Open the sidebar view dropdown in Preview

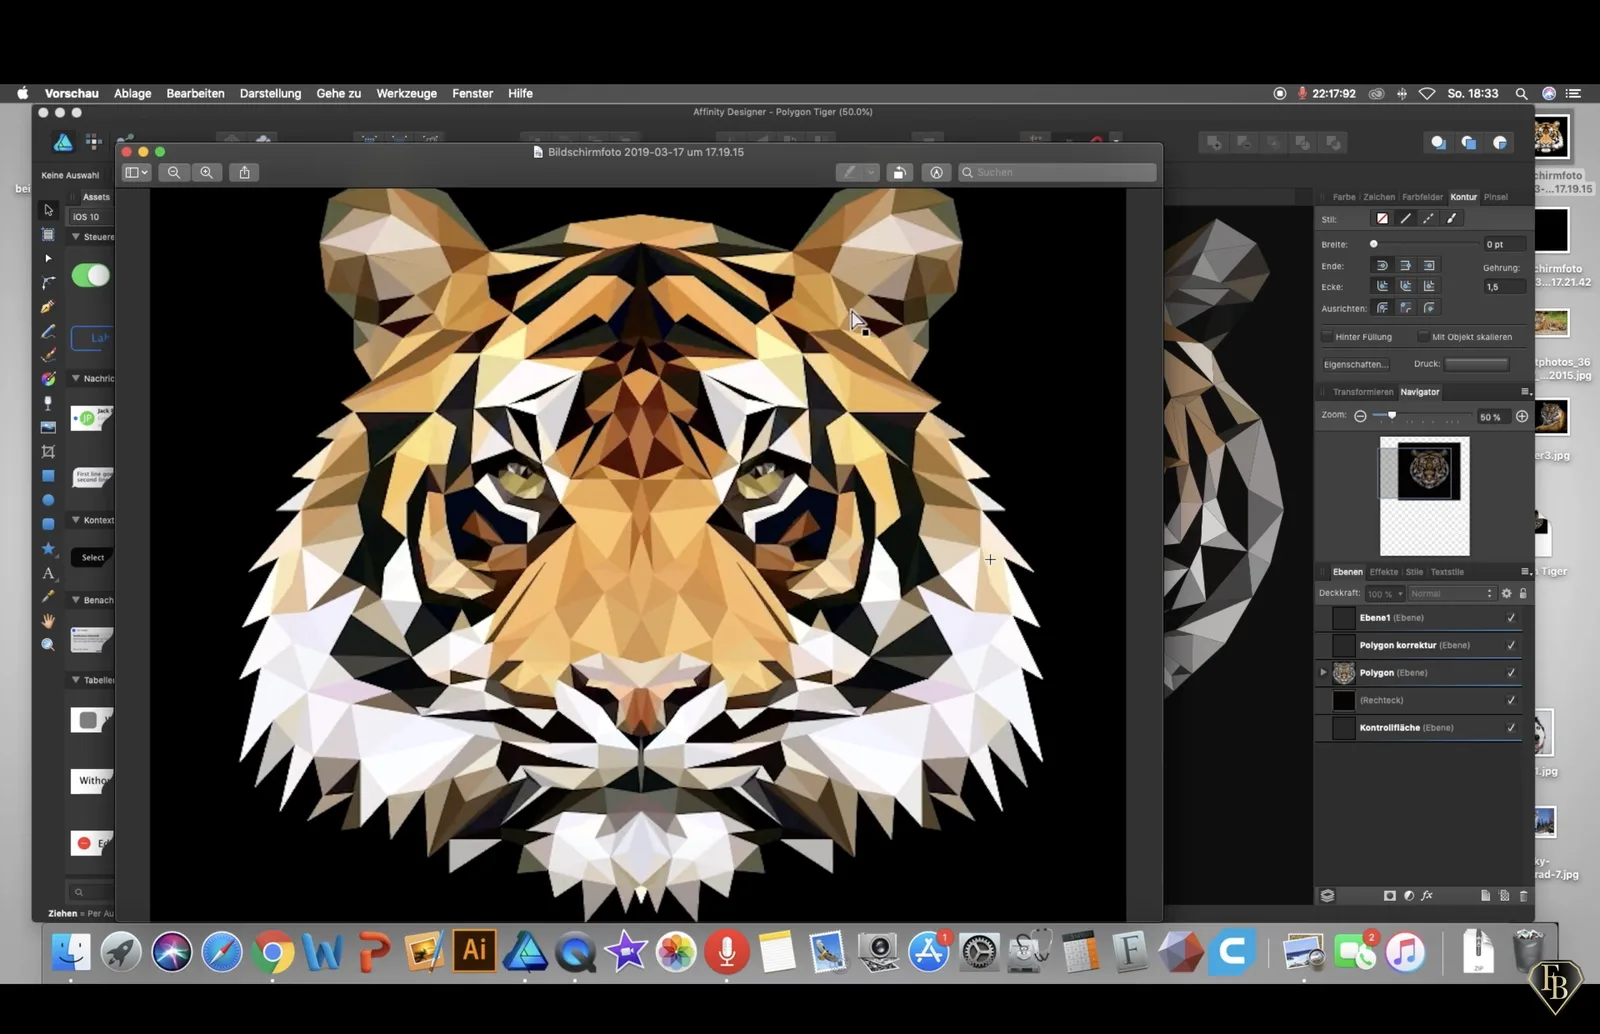(x=136, y=172)
